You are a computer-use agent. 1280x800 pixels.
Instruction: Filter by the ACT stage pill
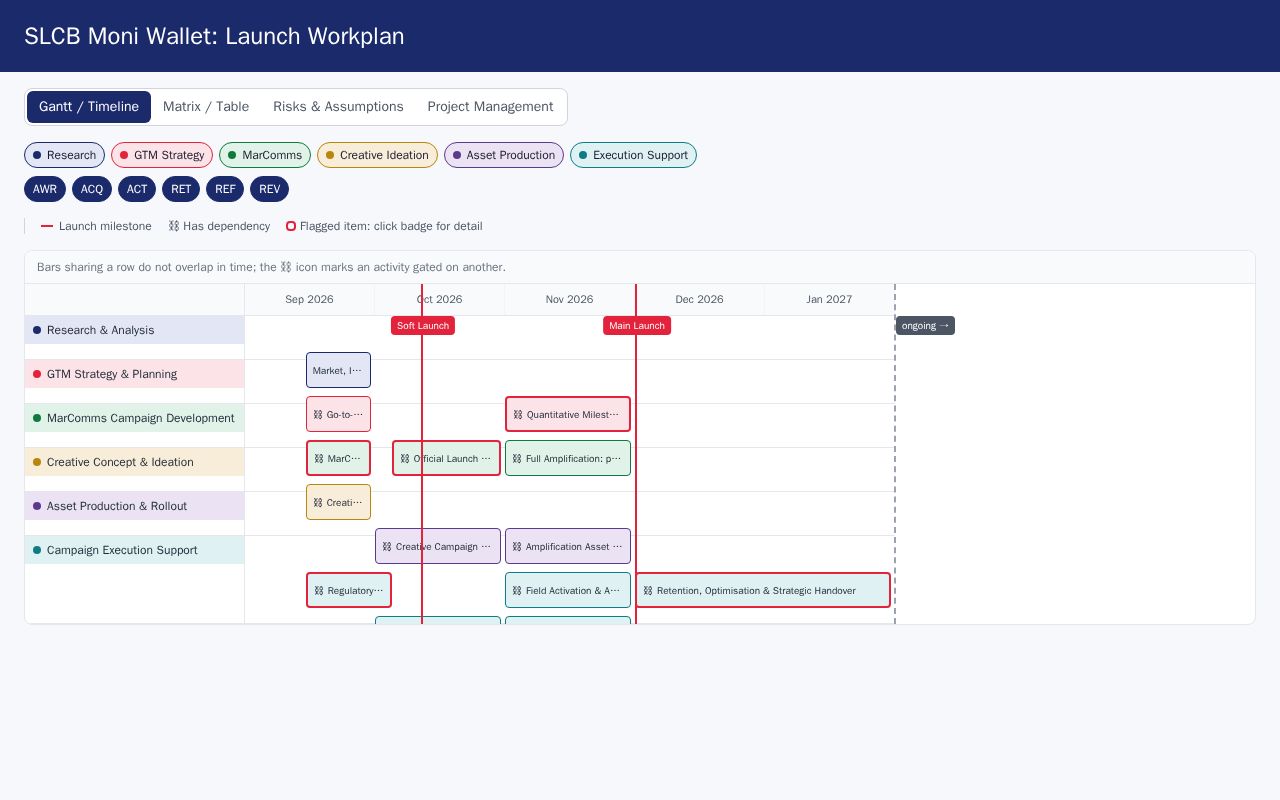click(x=137, y=189)
